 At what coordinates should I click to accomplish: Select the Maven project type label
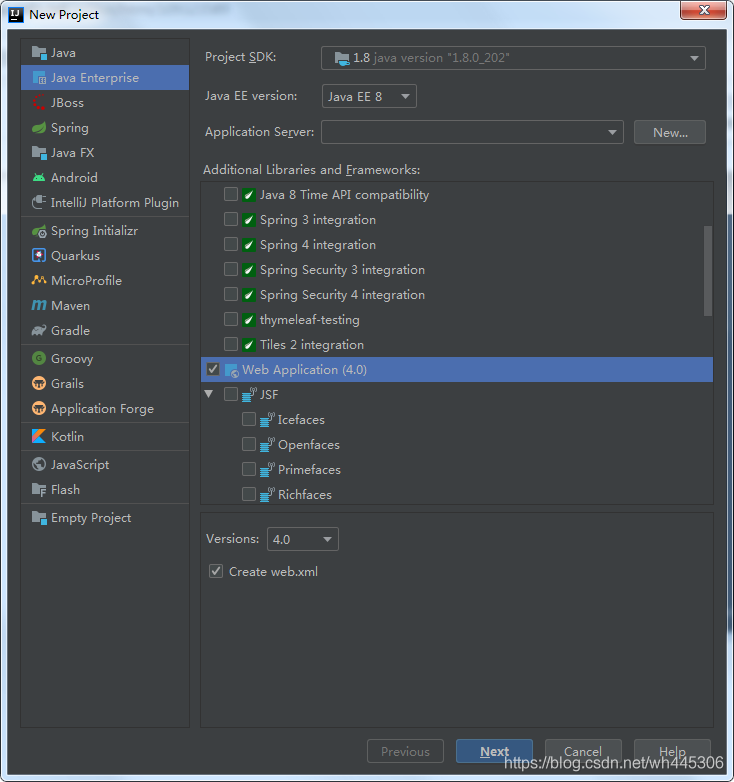tap(70, 306)
